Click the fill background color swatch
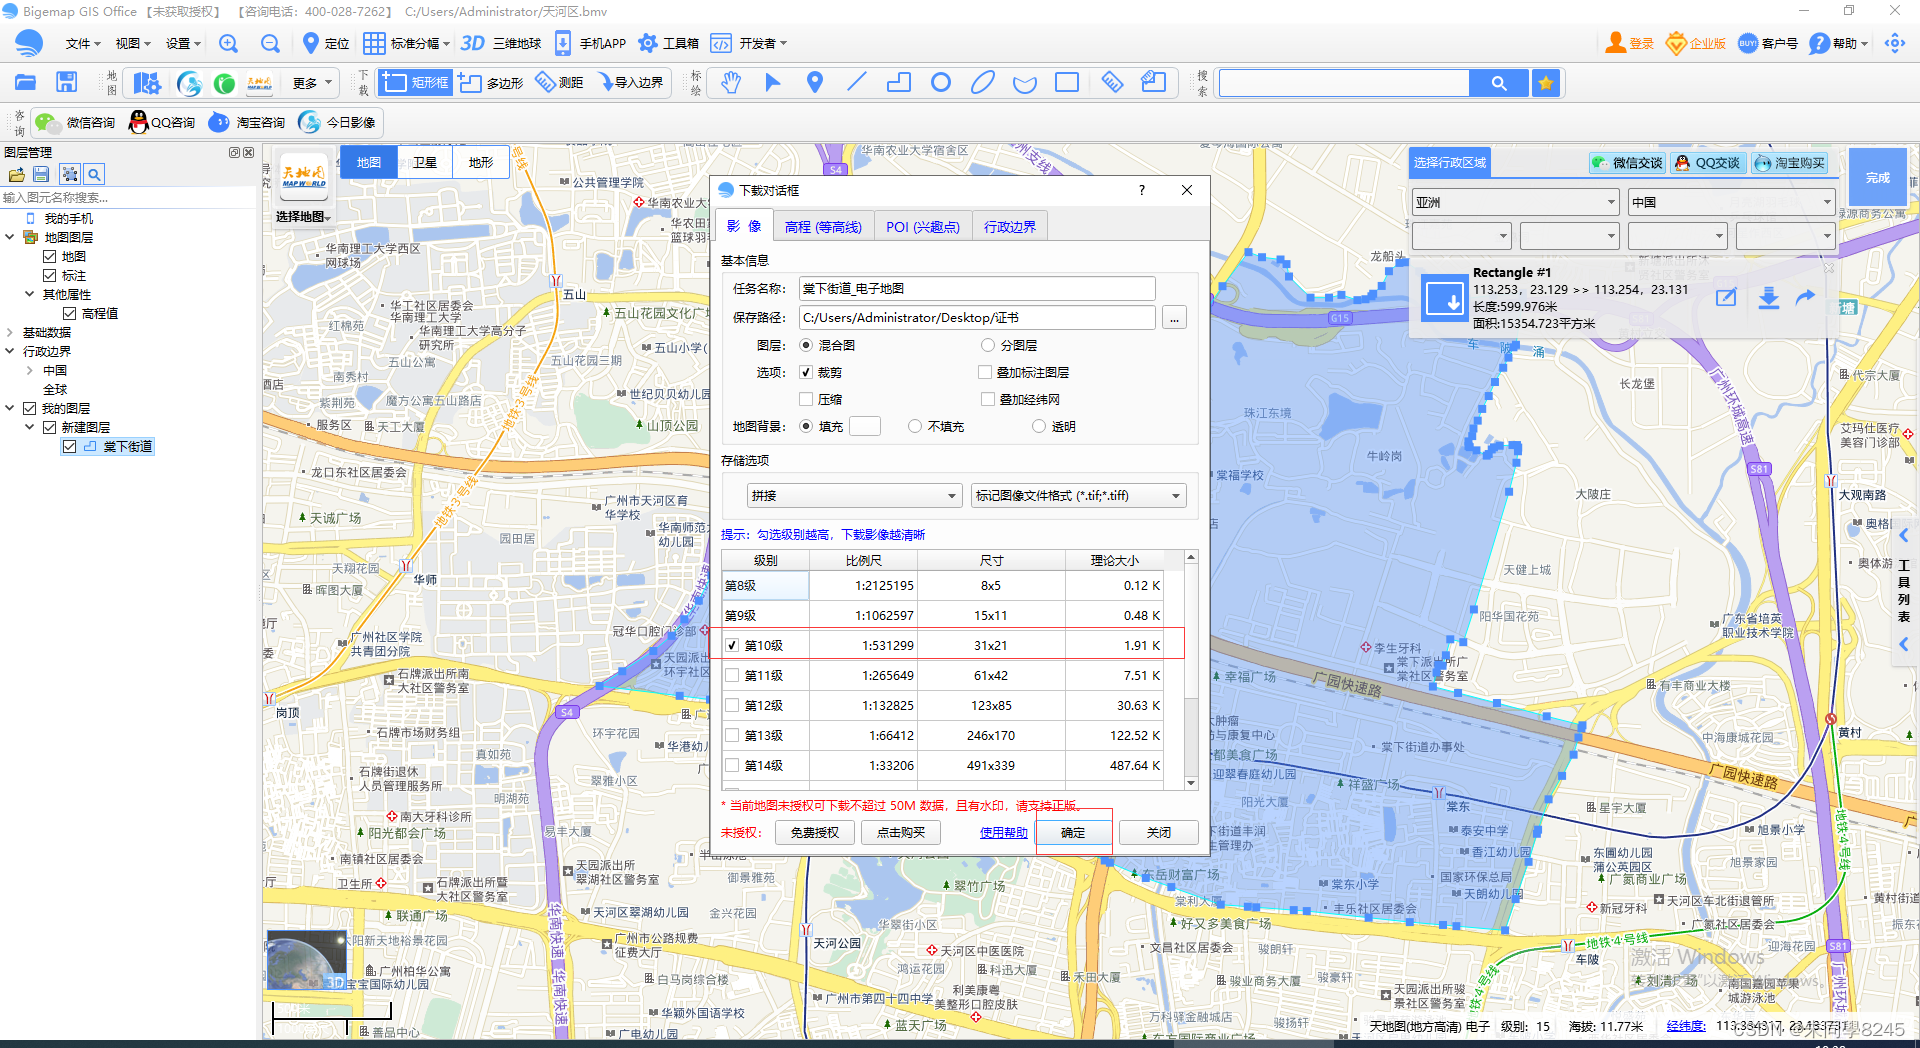 (865, 426)
